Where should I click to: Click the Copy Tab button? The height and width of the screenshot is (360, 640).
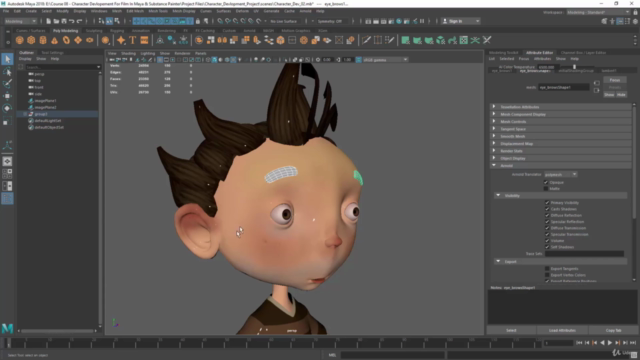[613, 330]
